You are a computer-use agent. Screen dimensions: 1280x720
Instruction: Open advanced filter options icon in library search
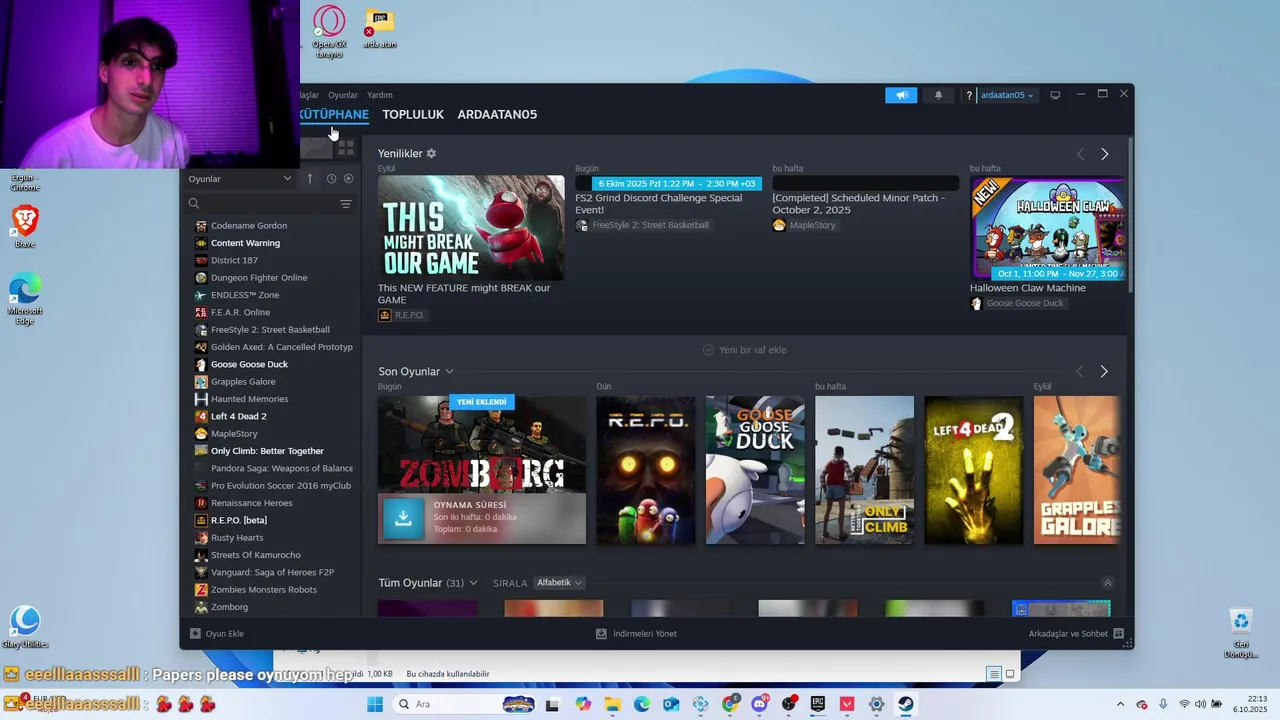(346, 204)
